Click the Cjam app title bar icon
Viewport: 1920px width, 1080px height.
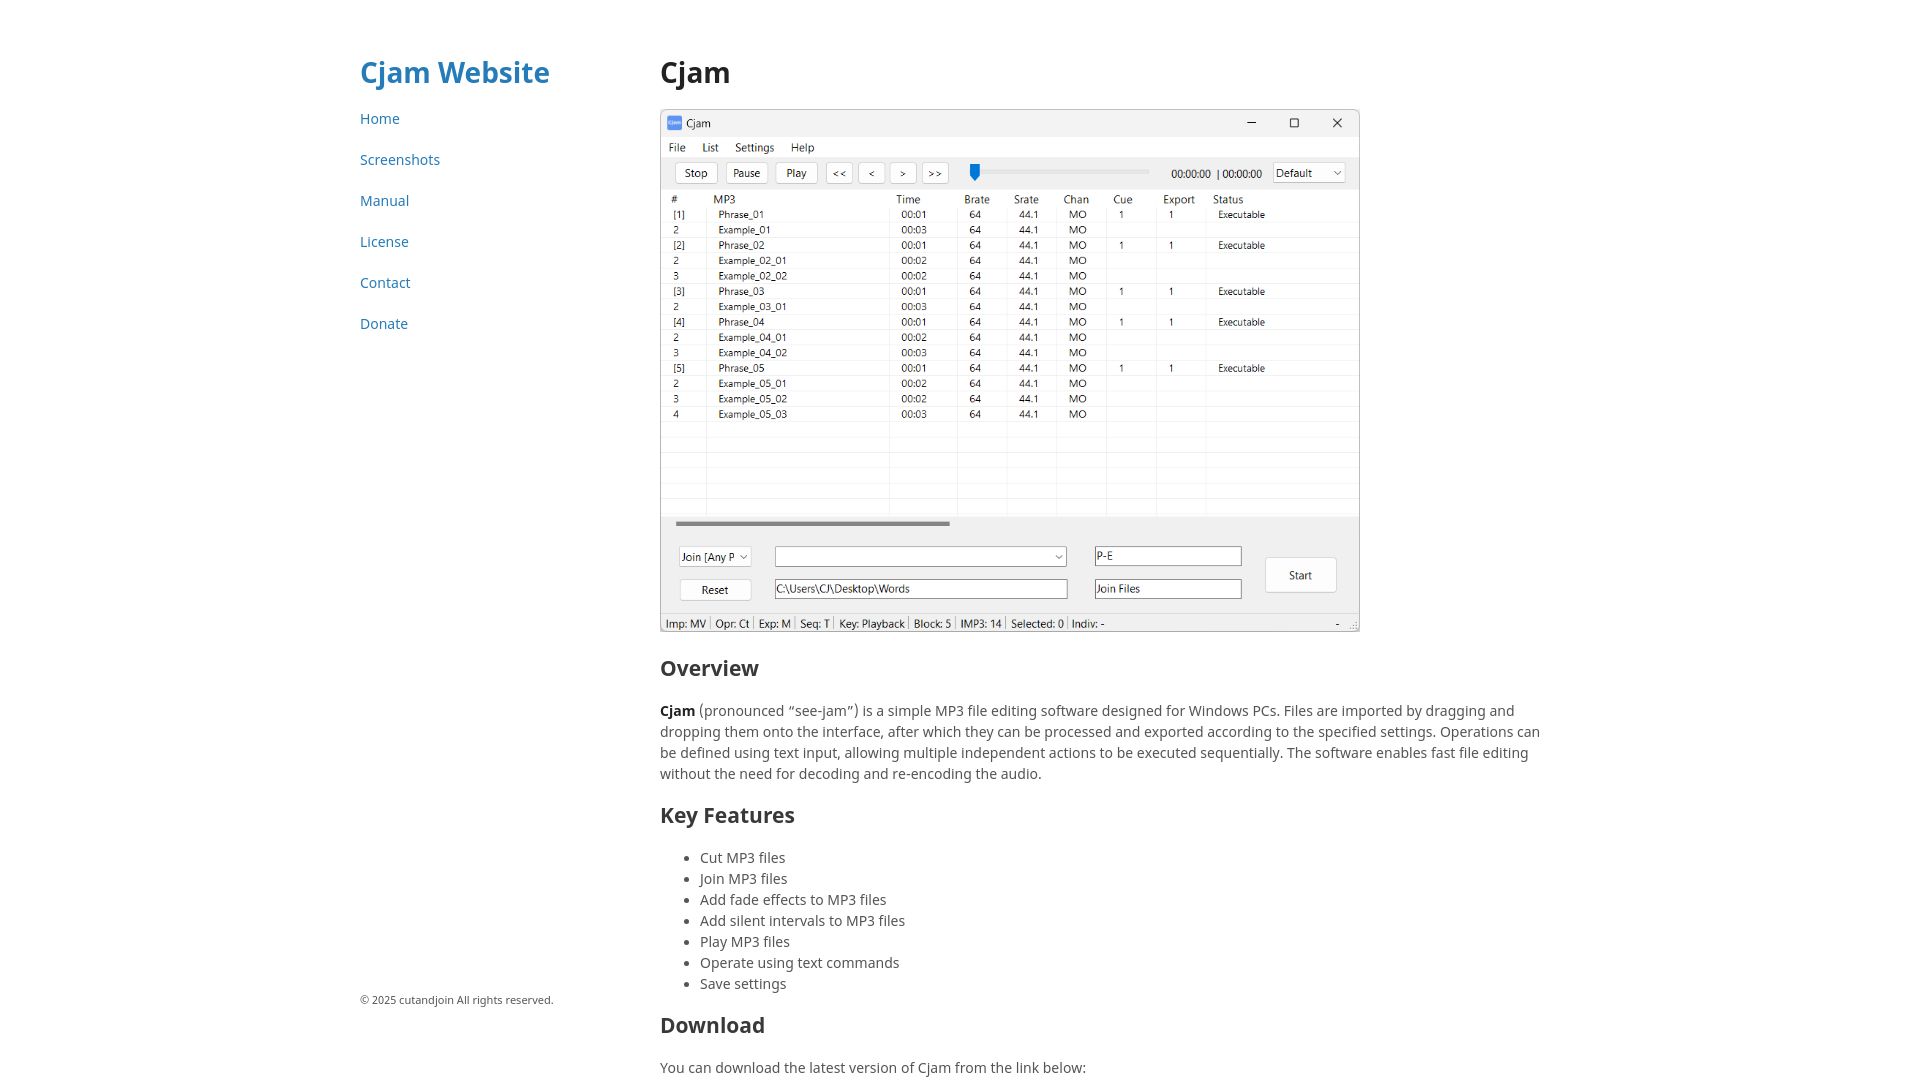[675, 123]
